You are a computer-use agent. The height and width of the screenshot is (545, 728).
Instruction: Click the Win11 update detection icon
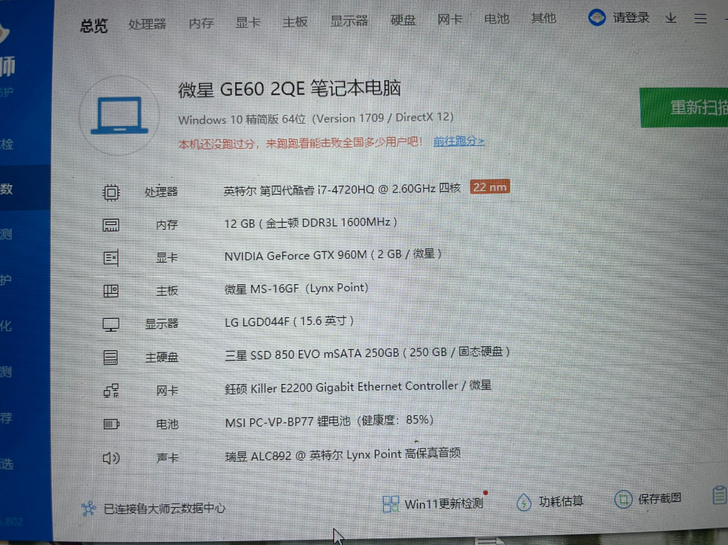[390, 504]
